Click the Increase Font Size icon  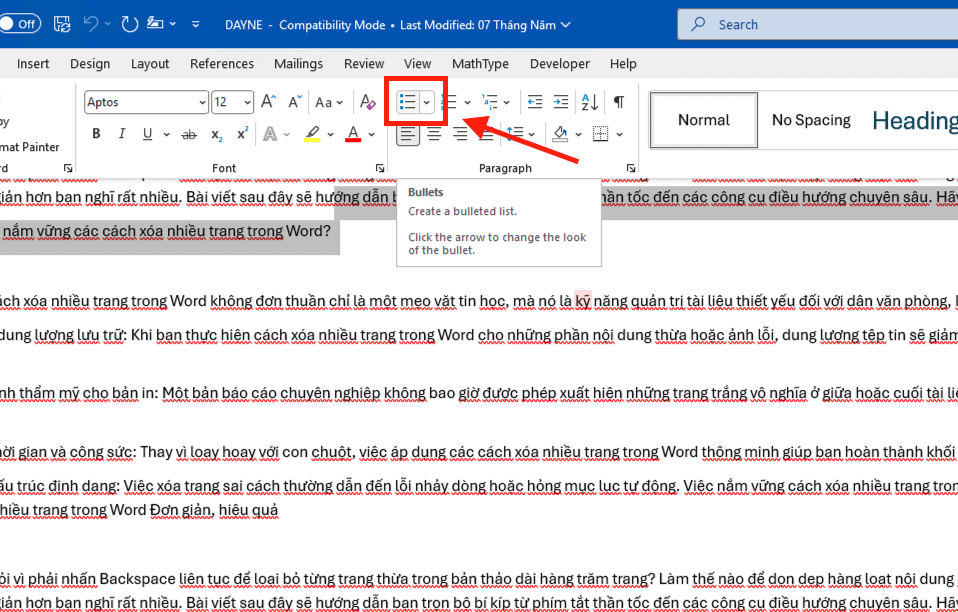pyautogui.click(x=269, y=102)
